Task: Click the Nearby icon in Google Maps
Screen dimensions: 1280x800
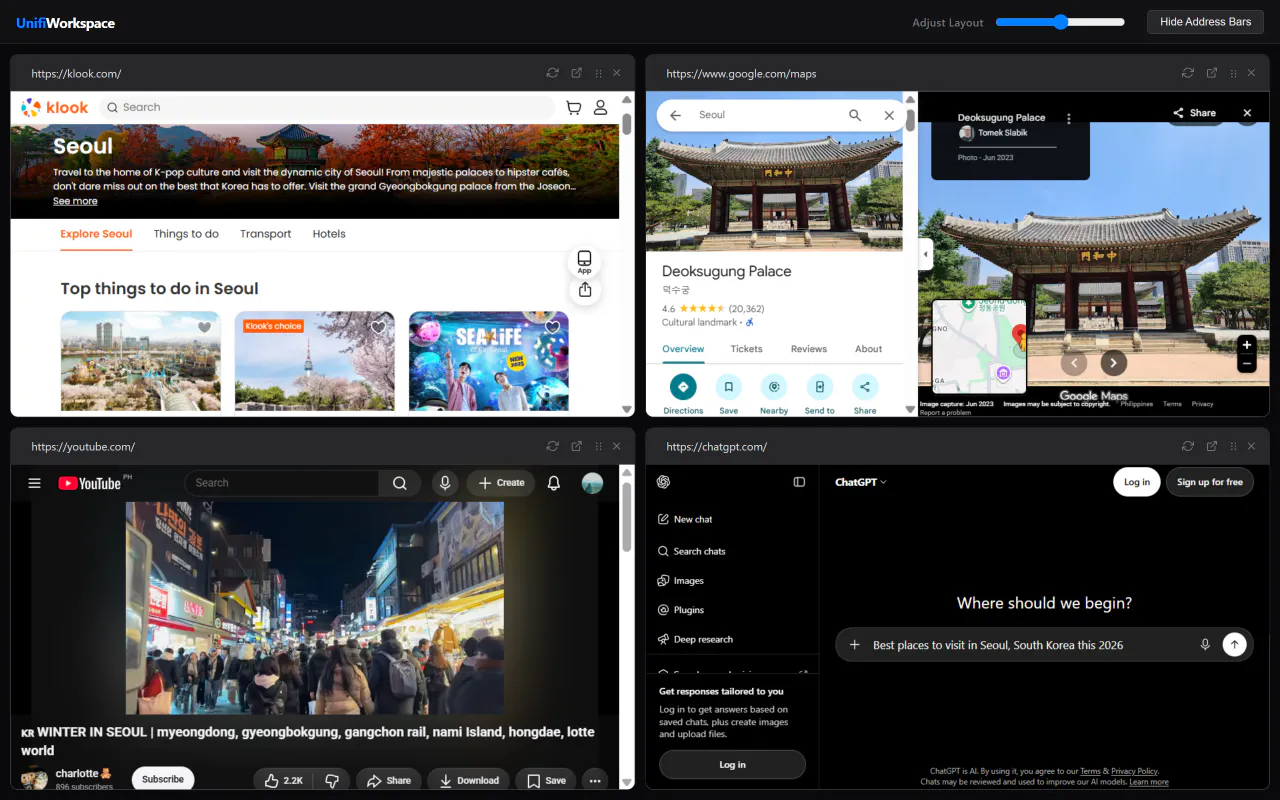Action: click(x=774, y=387)
